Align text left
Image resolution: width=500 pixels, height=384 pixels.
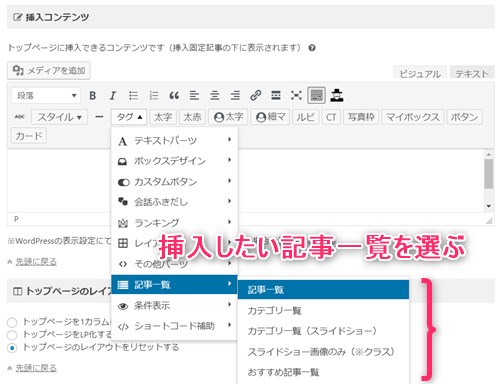[194, 96]
